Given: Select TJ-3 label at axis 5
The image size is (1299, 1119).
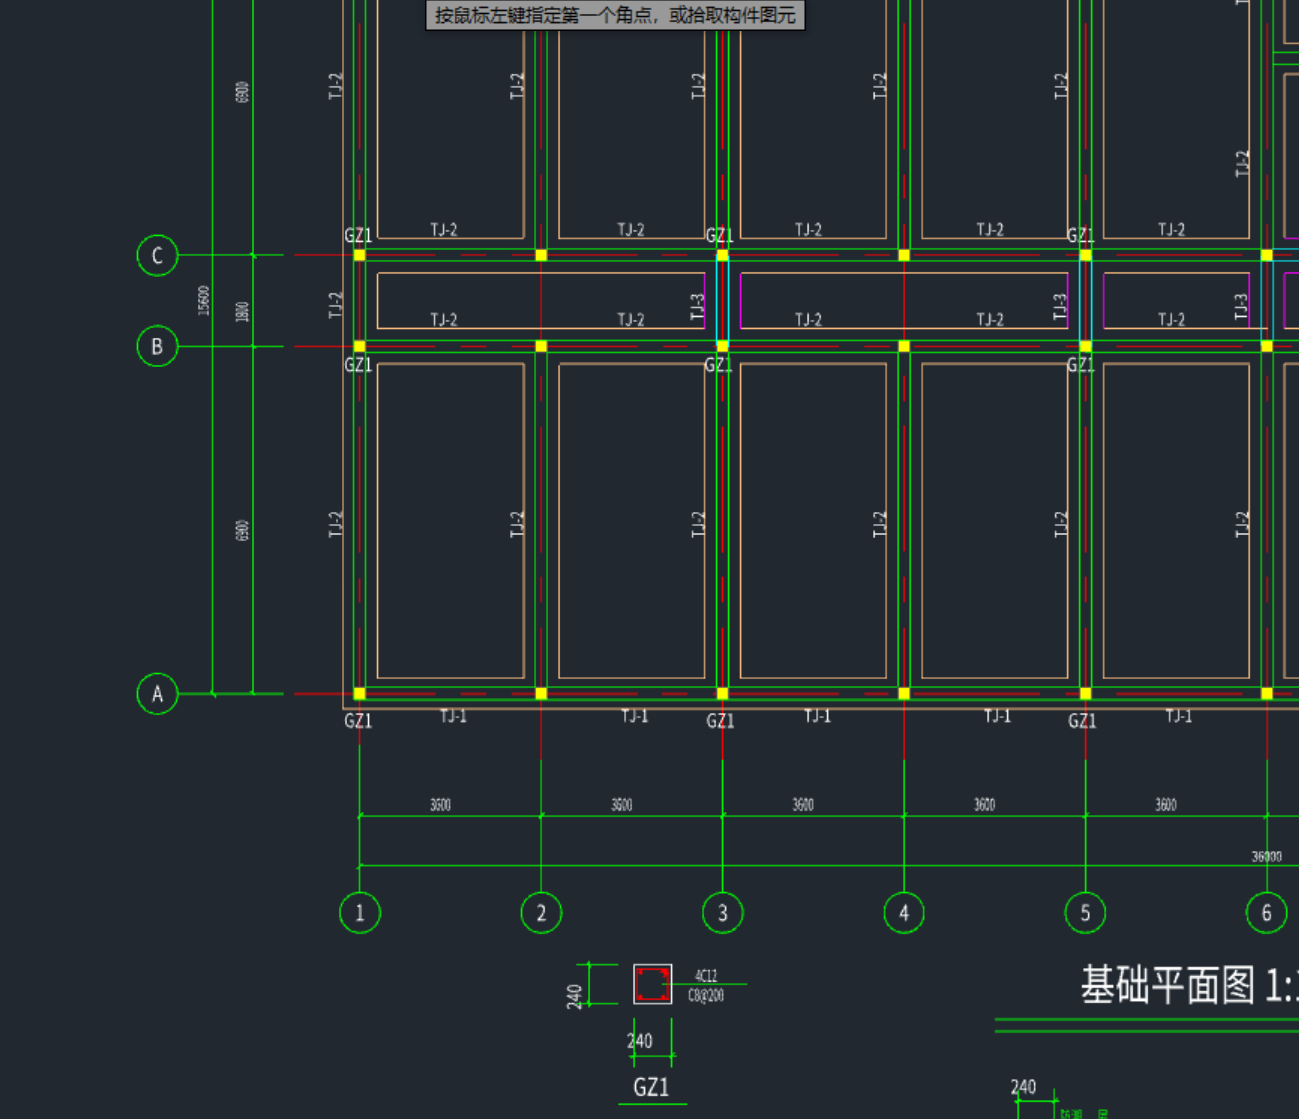Looking at the screenshot, I should (x=1060, y=307).
